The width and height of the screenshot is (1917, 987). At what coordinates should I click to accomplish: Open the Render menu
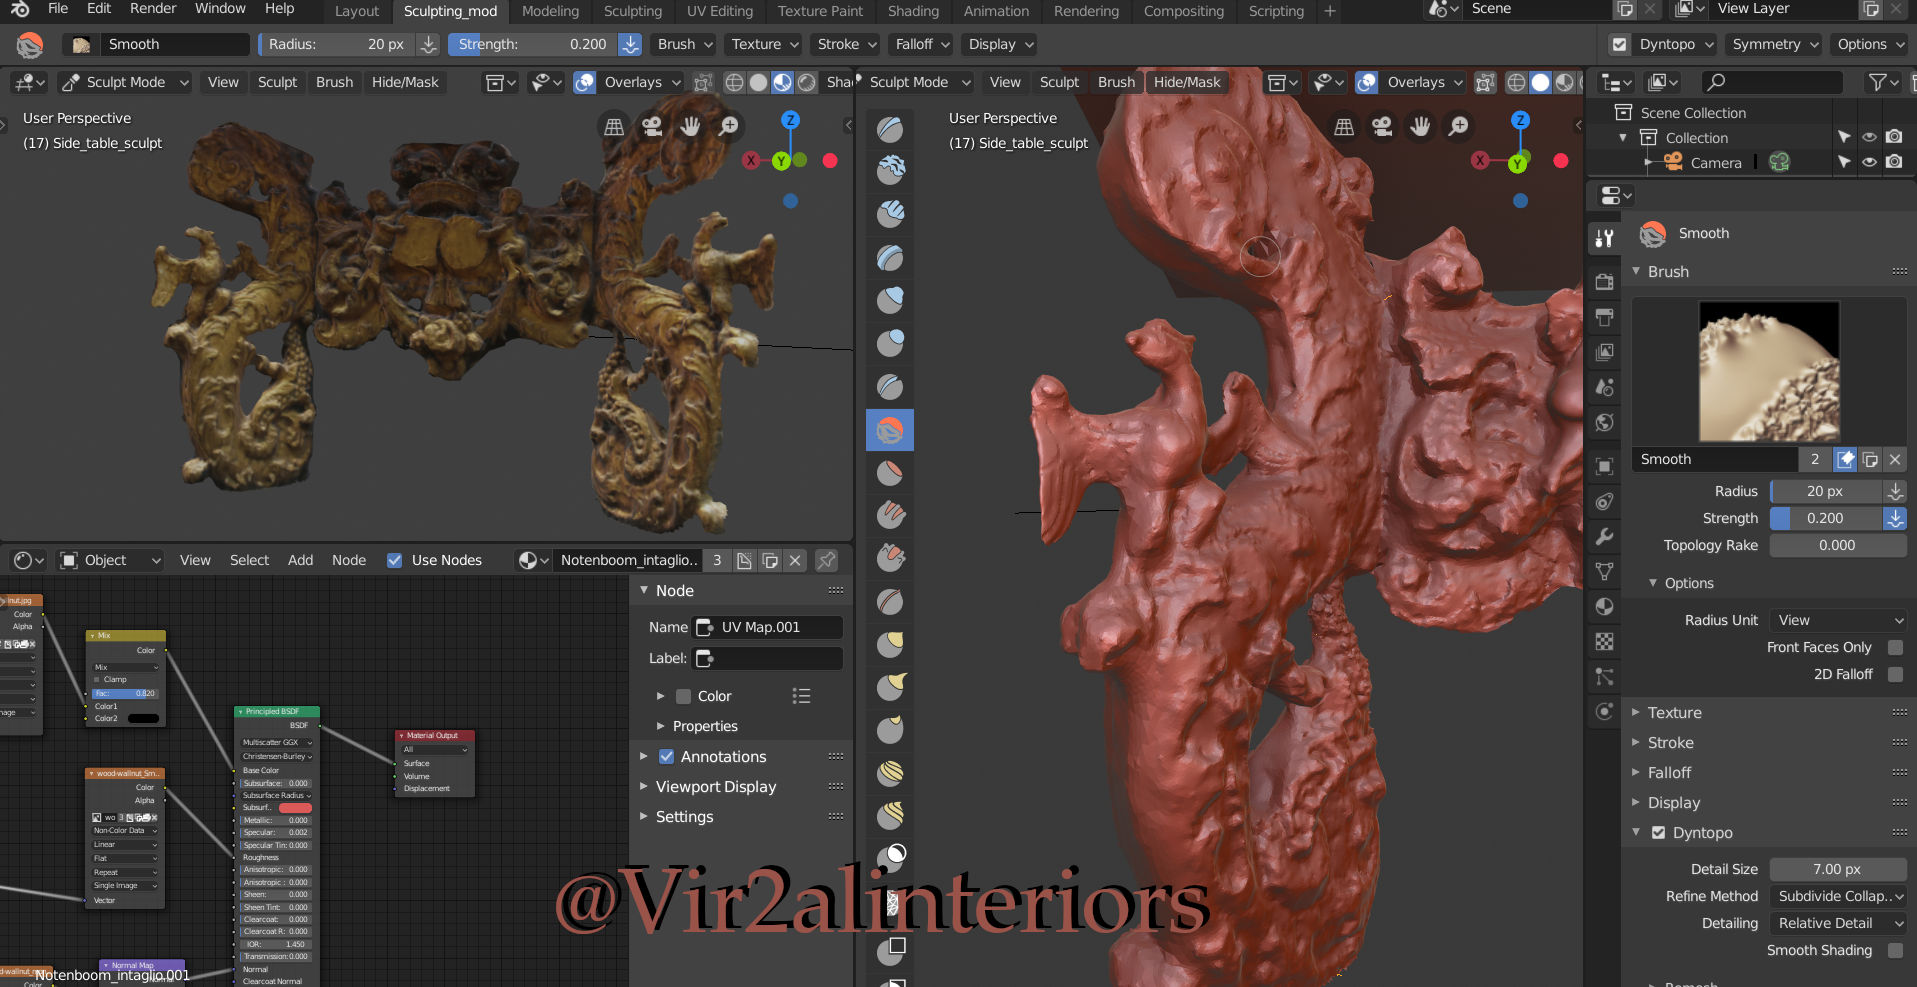(x=153, y=9)
